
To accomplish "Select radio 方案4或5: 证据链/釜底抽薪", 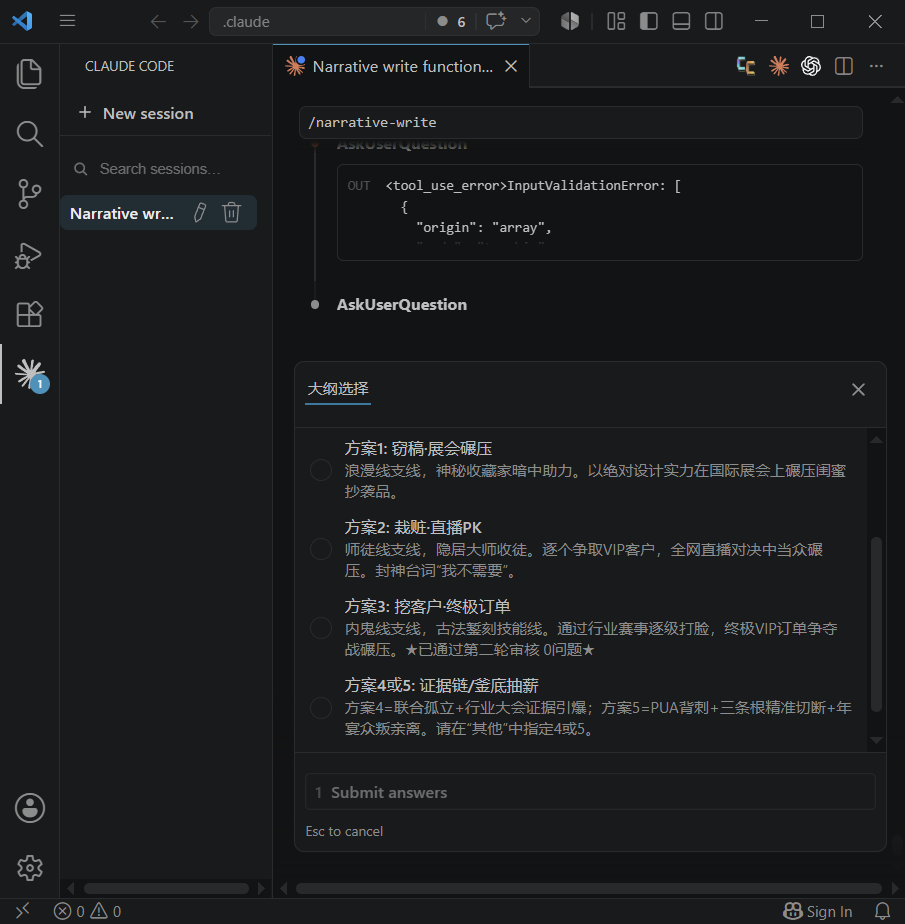I will [321, 707].
